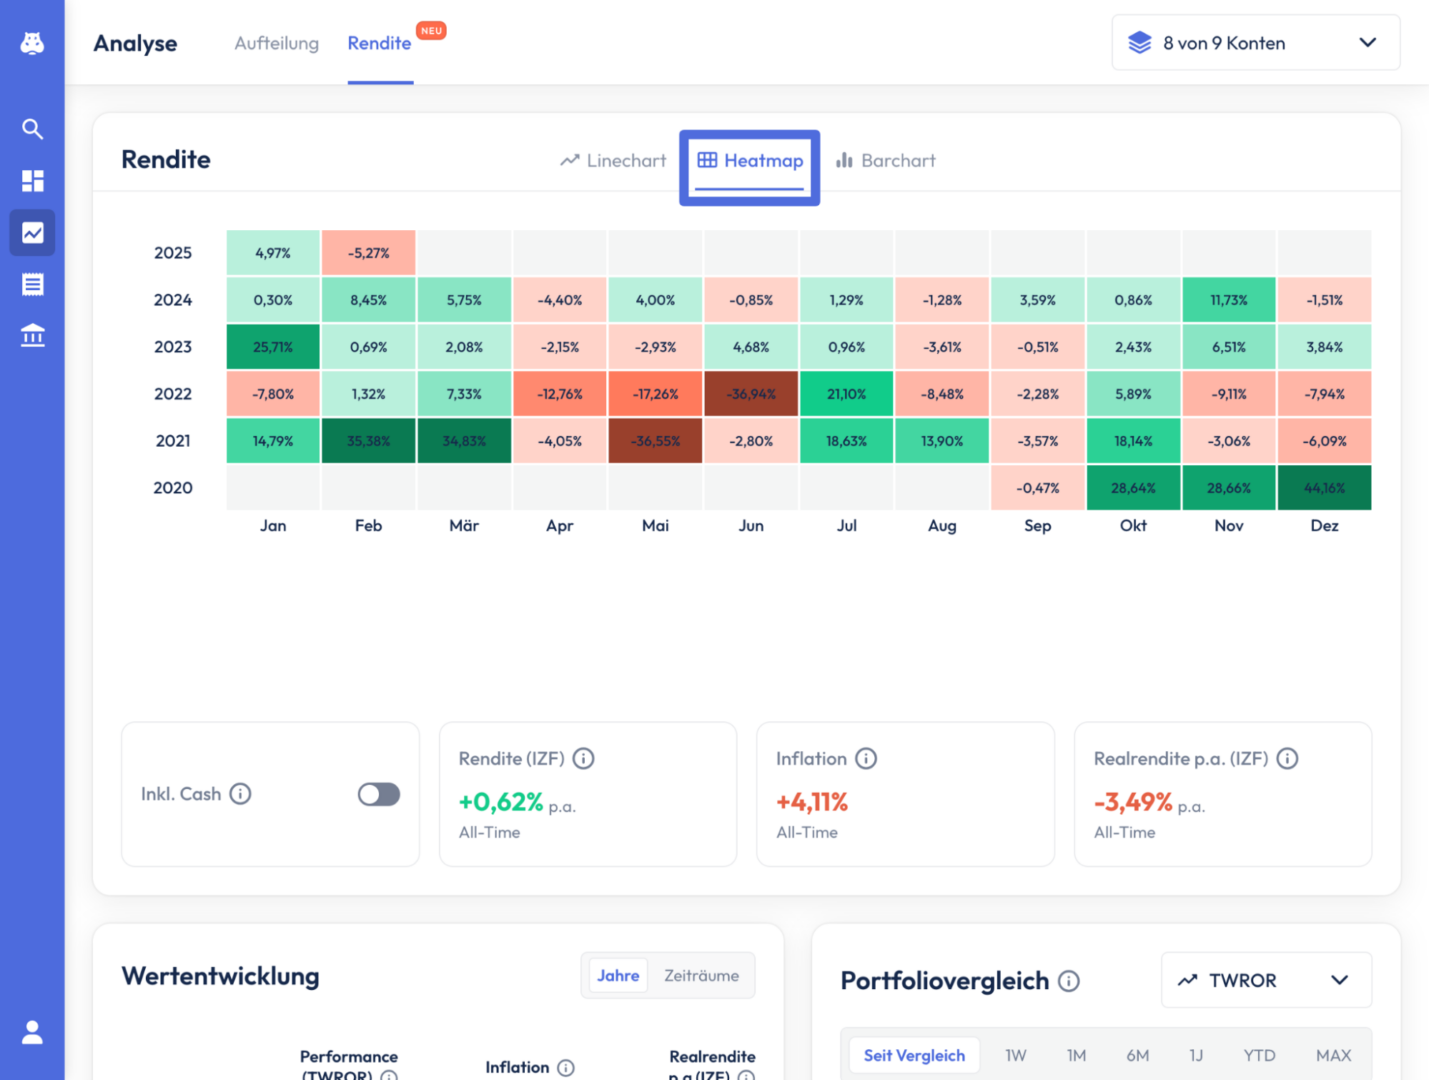
Task: Click heatmap cell -17,26% for Mai 2022
Action: tap(656, 394)
